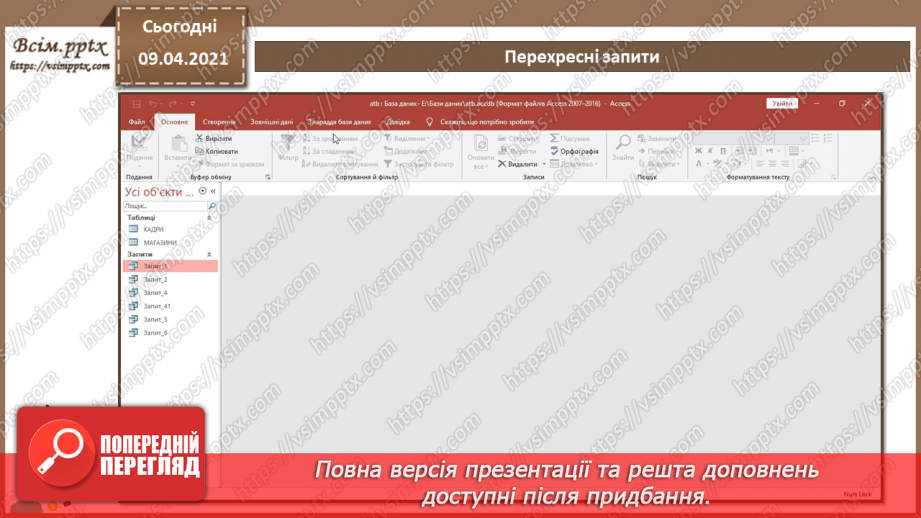Open font color A picker
This screenshot has width=921, height=518.
pos(700,164)
